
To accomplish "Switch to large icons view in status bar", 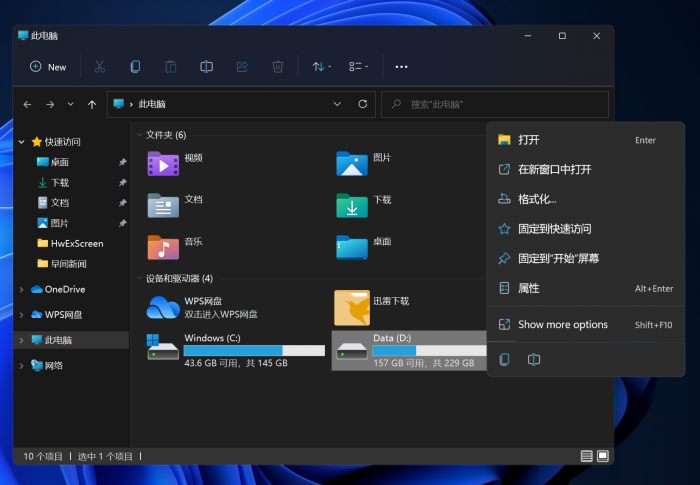I will [602, 456].
